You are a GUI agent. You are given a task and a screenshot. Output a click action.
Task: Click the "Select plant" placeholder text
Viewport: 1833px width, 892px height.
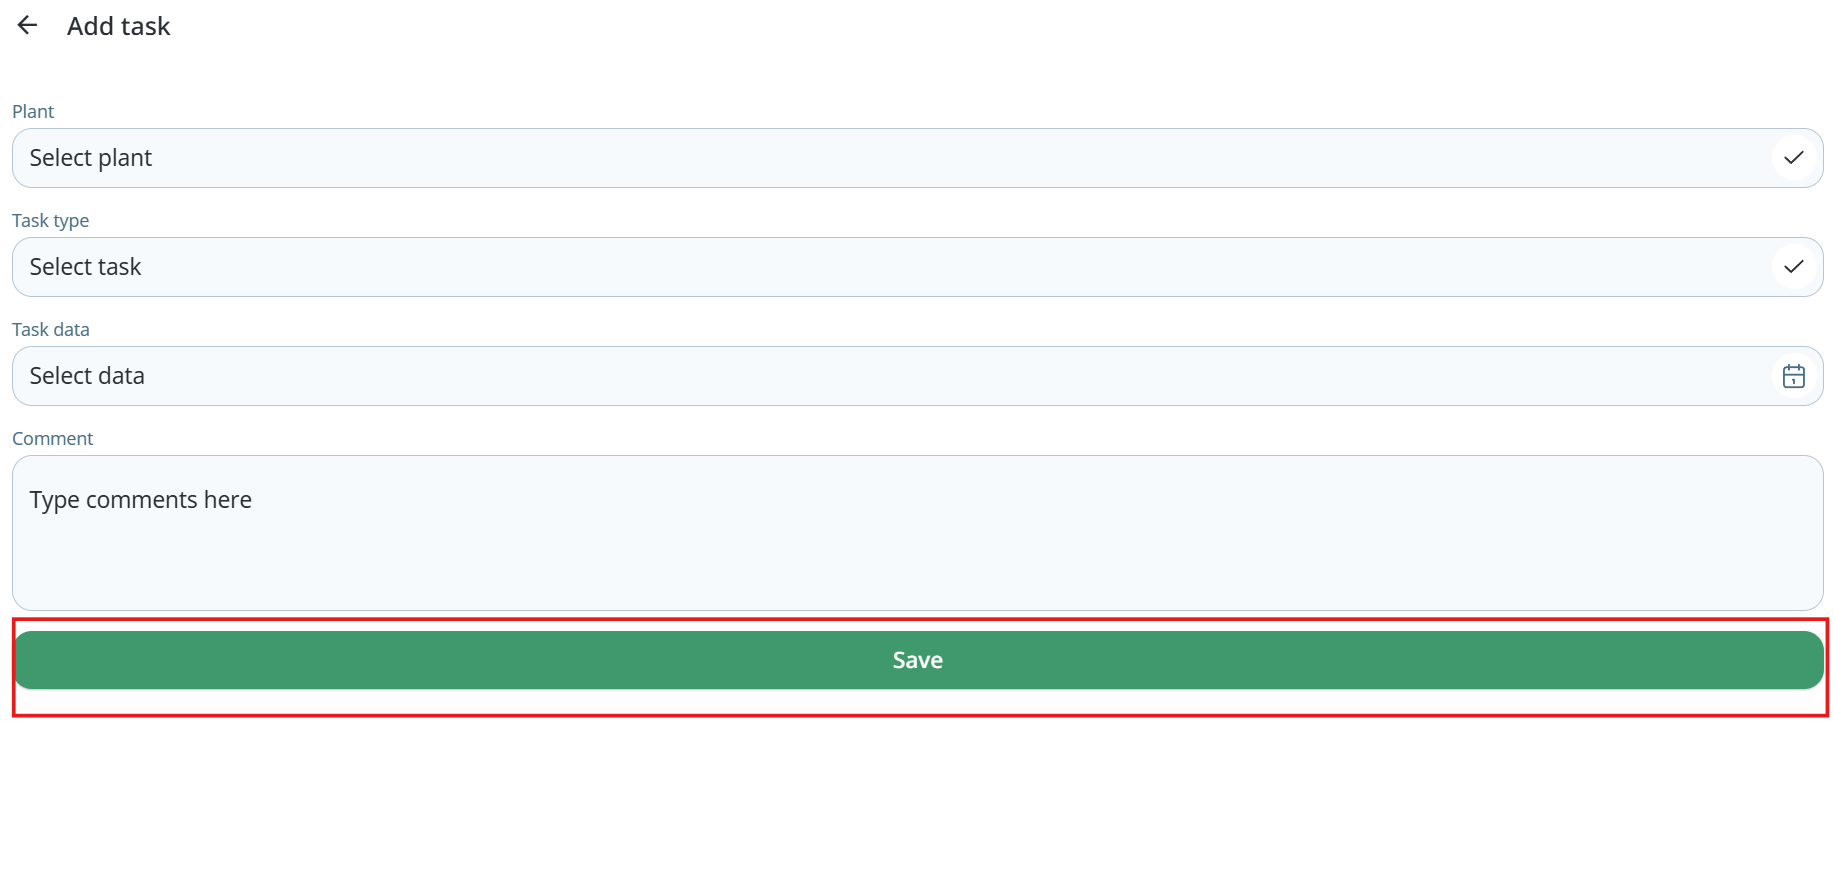[90, 158]
